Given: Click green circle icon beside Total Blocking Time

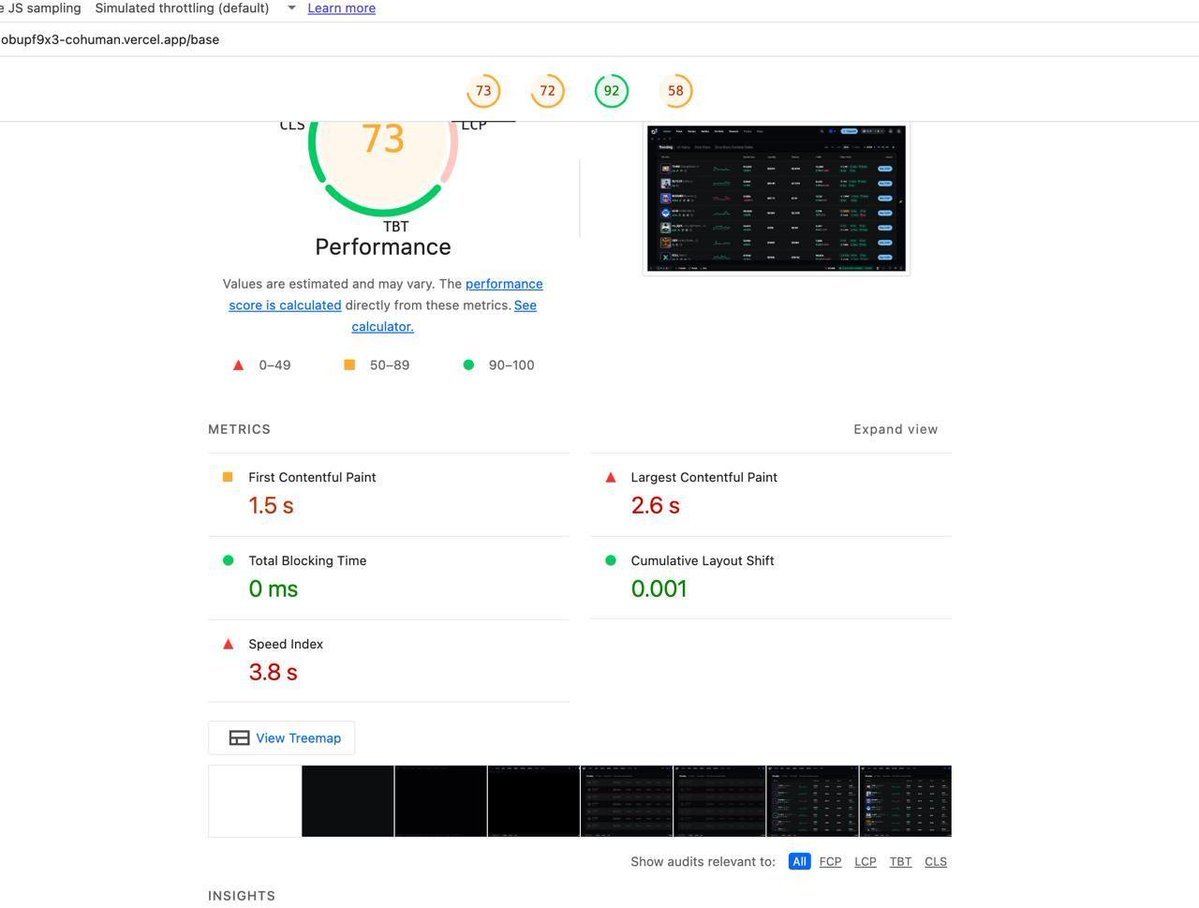Looking at the screenshot, I should point(228,560).
